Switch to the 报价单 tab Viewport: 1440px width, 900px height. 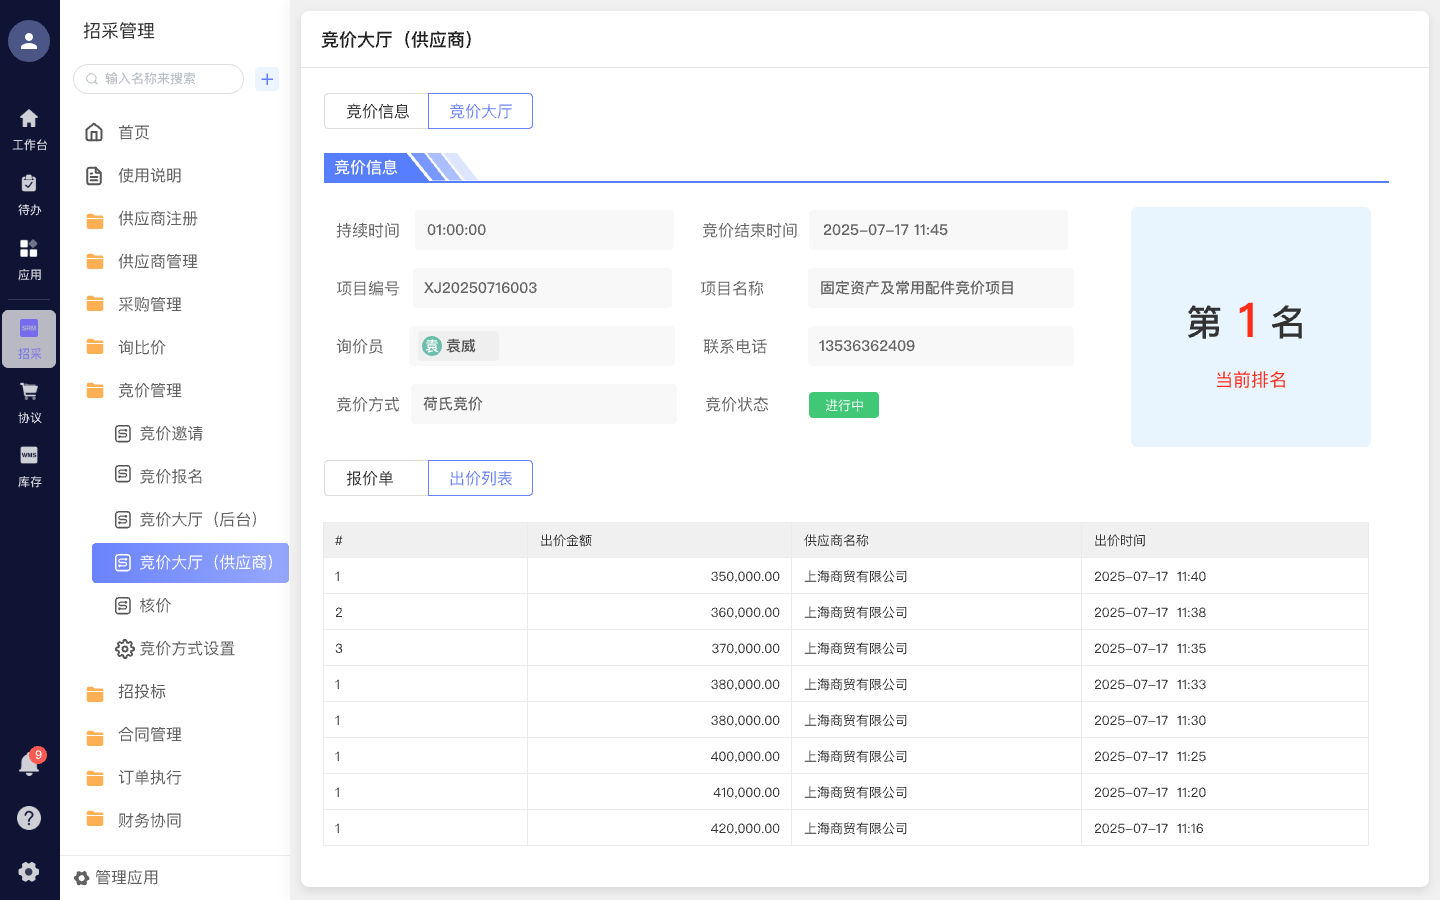click(376, 478)
